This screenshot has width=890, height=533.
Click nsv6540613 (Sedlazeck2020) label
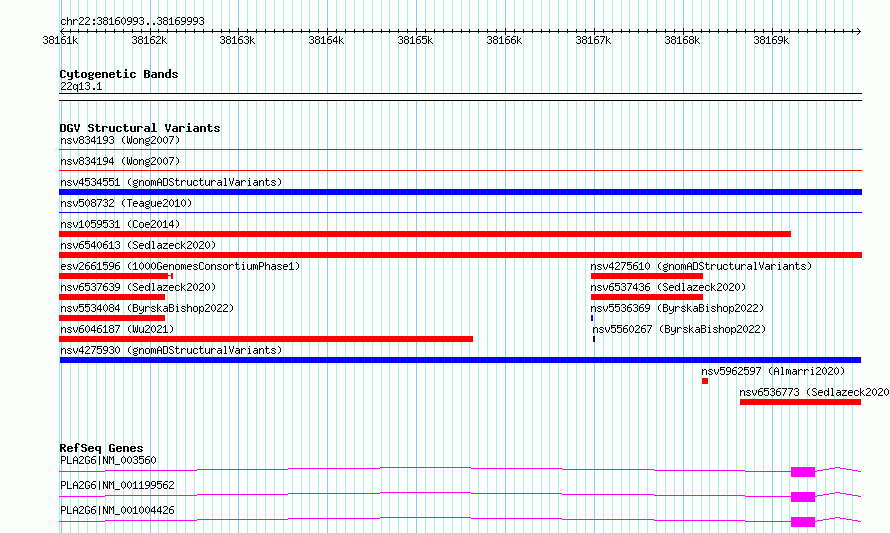138,245
